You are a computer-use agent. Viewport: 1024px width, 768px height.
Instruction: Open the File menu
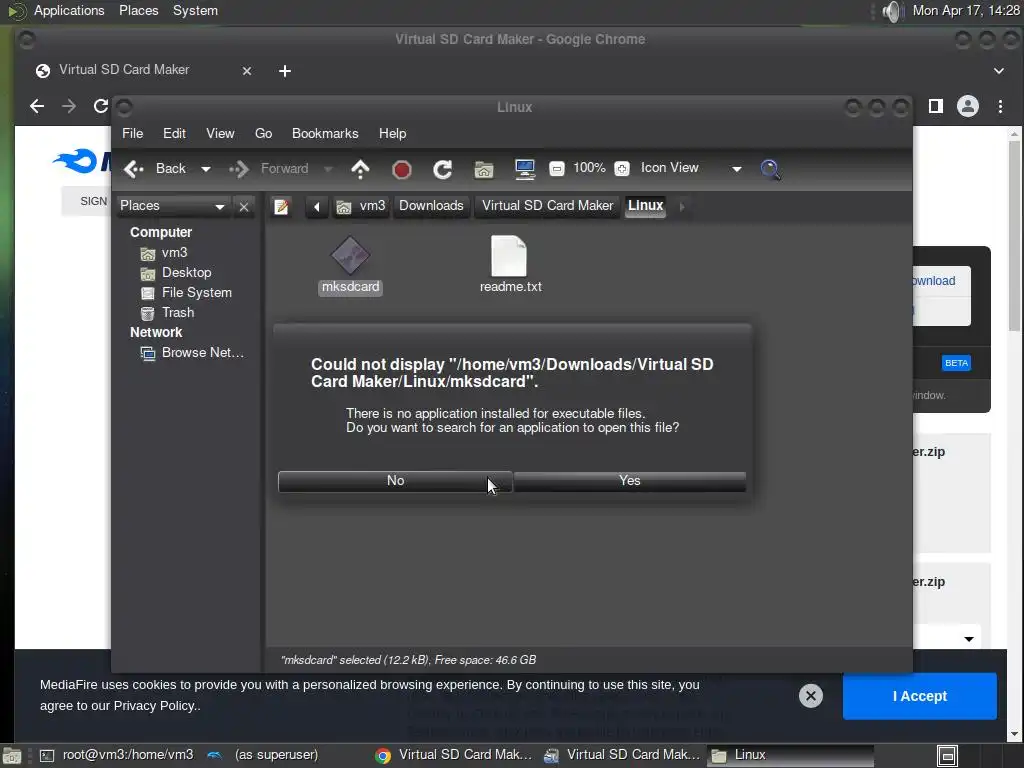pyautogui.click(x=133, y=133)
